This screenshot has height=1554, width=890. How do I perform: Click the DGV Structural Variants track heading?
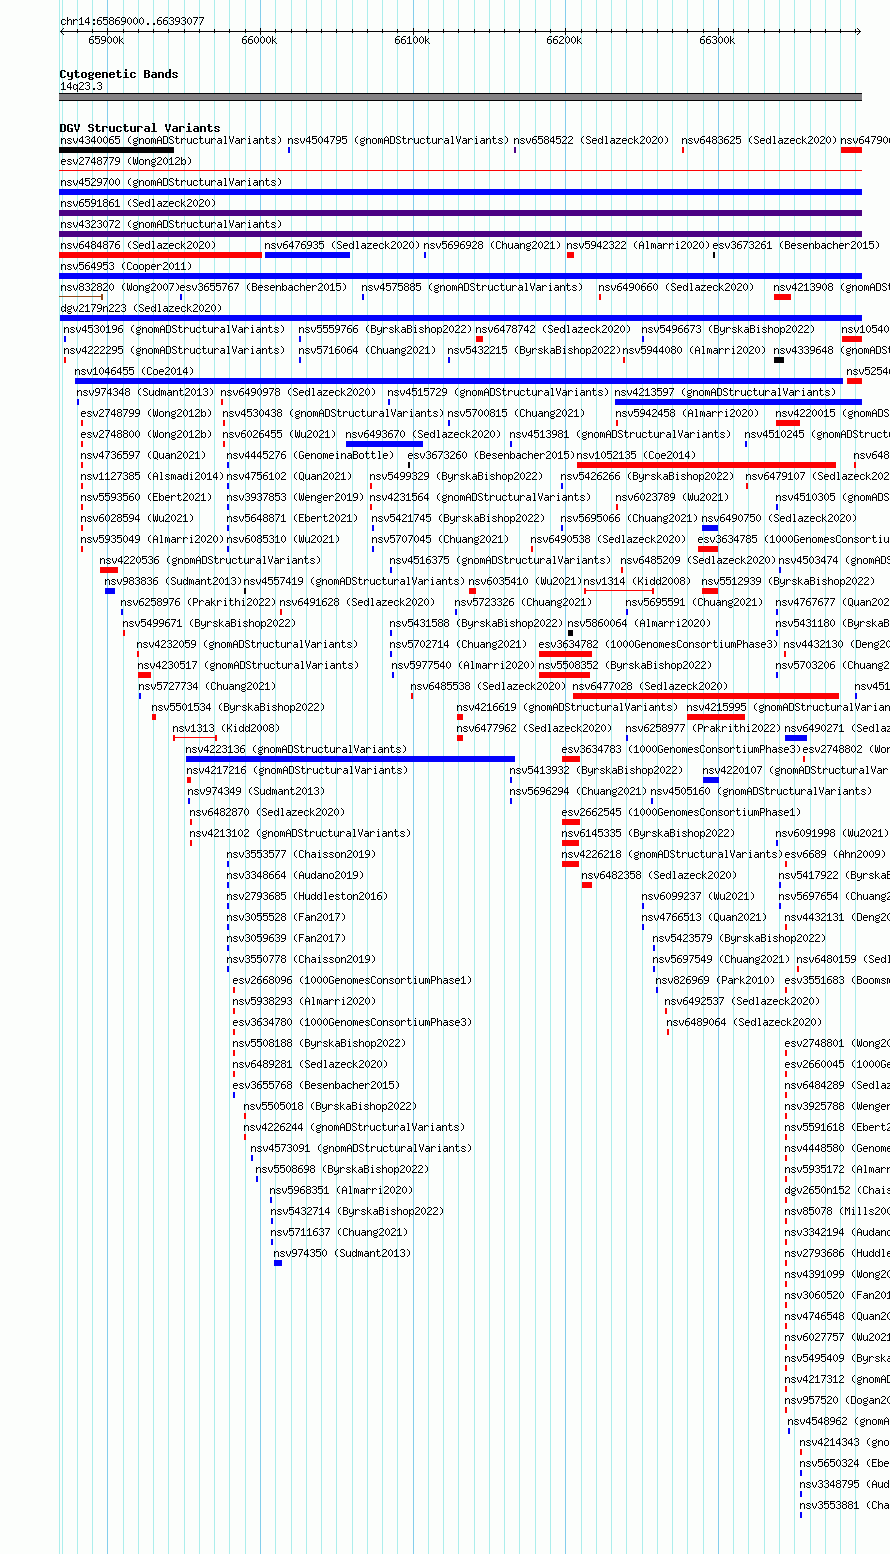click(140, 128)
